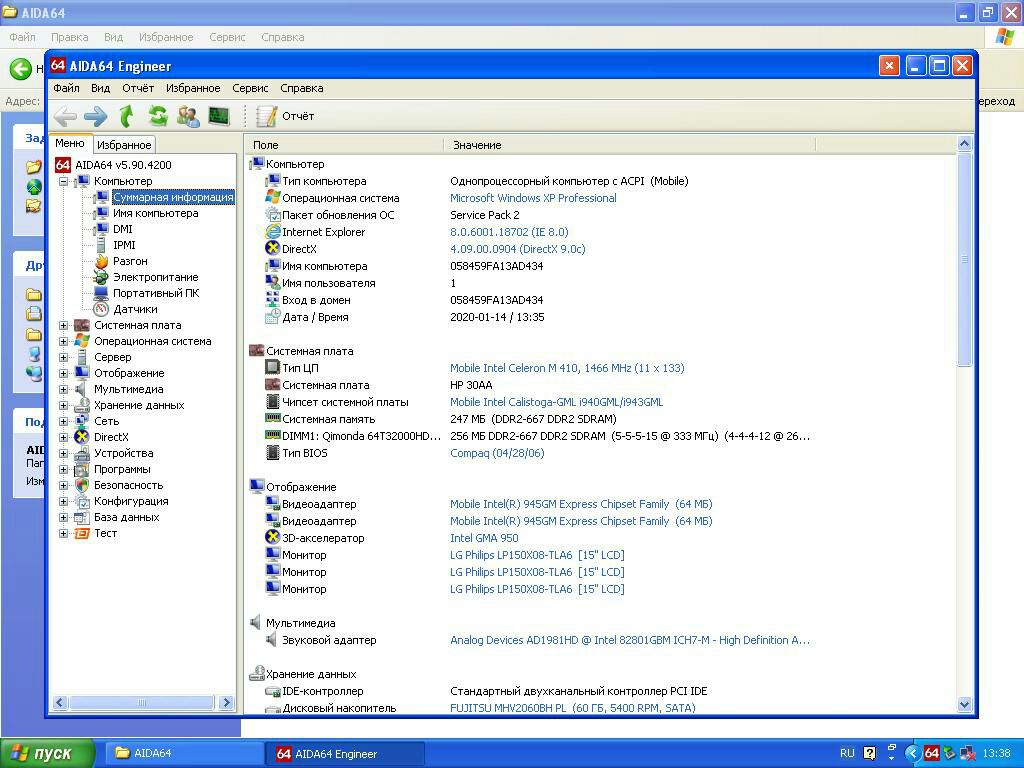
Task: Select Имя компьютера tree item
Action: [x=155, y=213]
